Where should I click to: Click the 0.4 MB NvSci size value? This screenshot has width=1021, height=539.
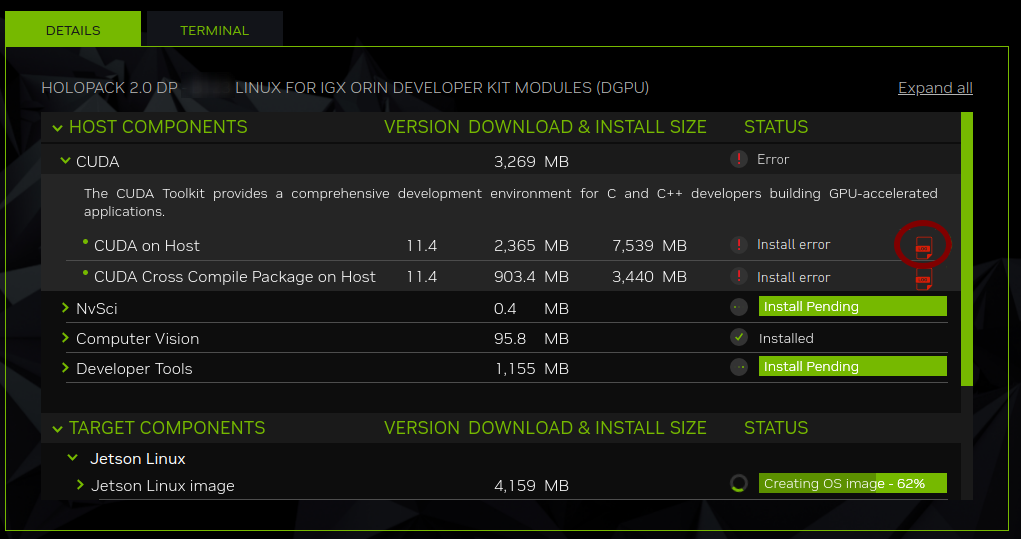(531, 309)
